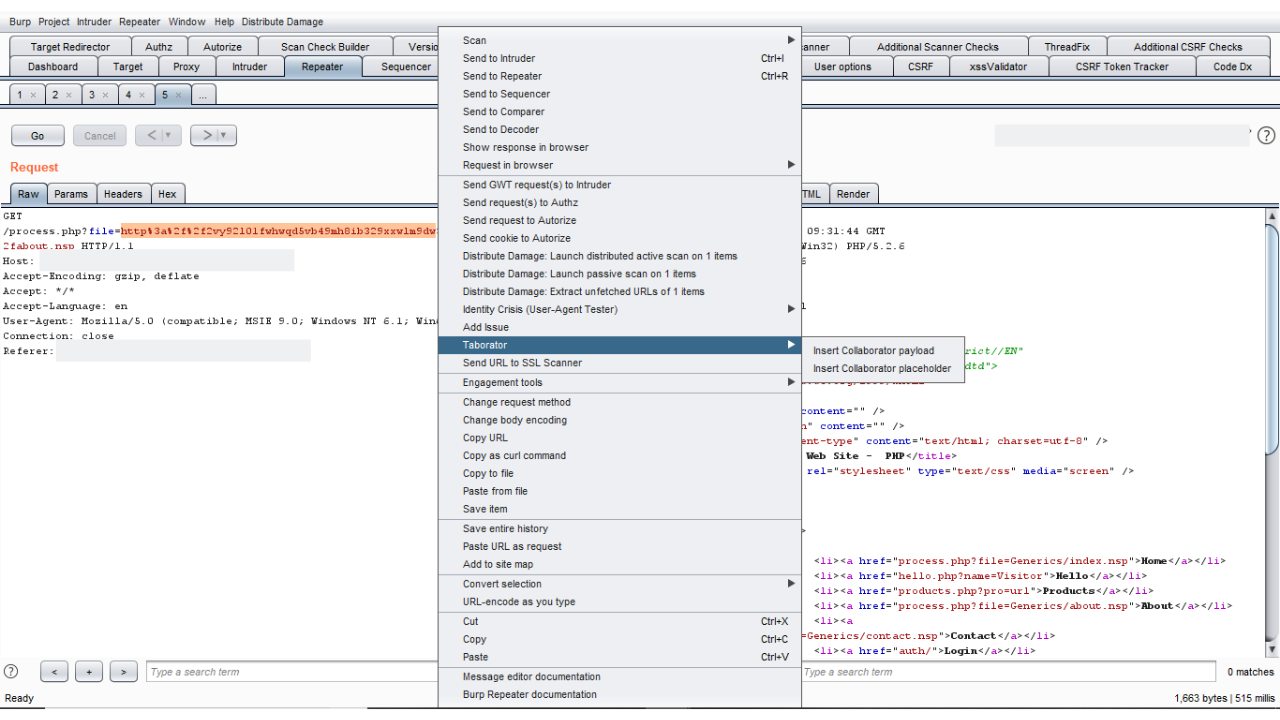Click the target host field at top right

(1122, 135)
